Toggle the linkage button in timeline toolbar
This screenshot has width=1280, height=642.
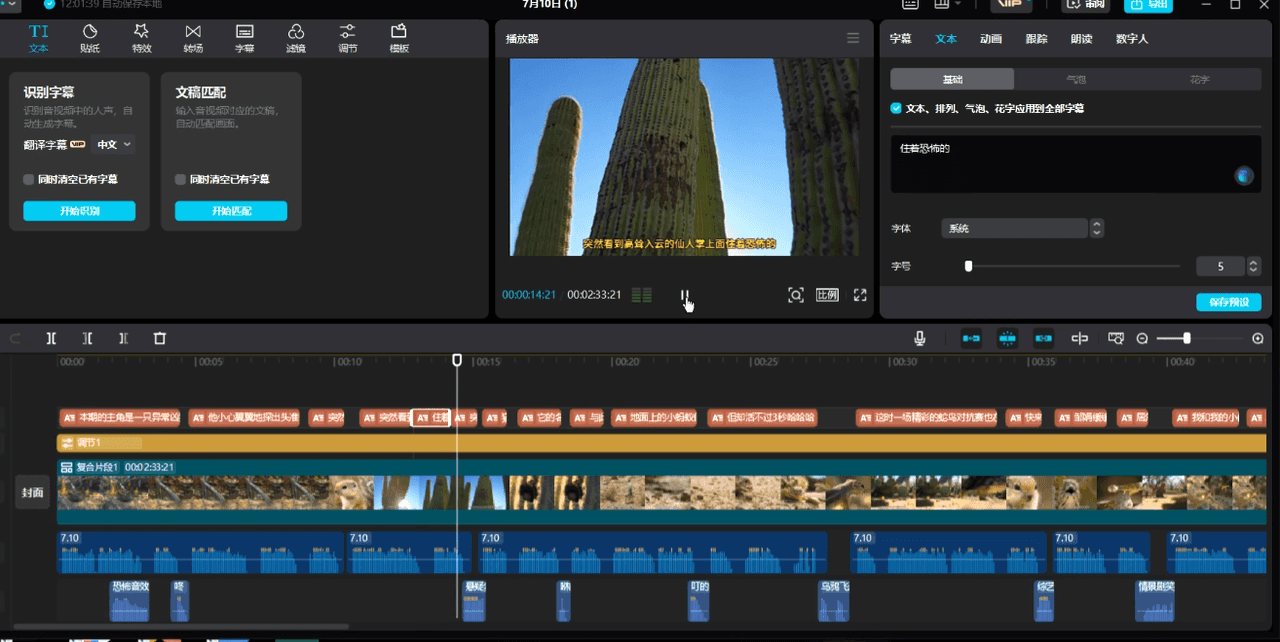1044,339
